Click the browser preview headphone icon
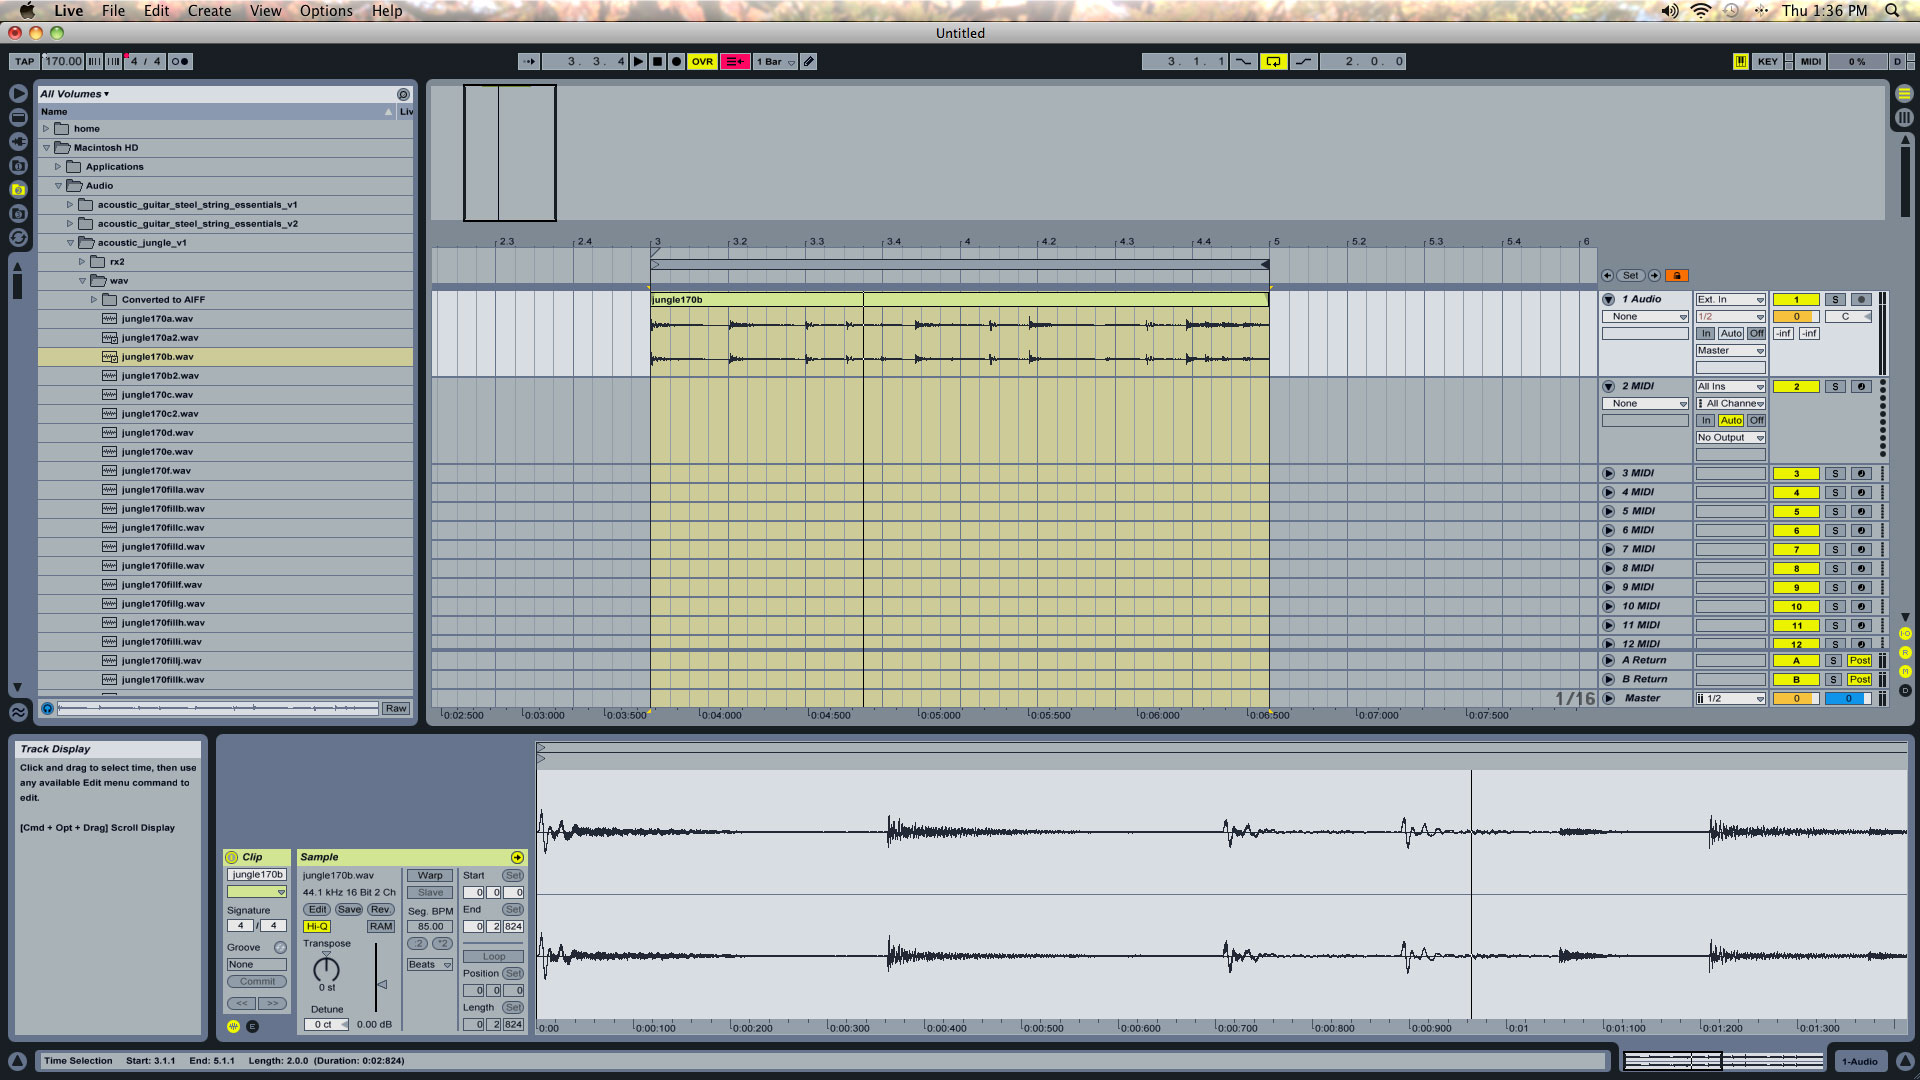 point(47,709)
